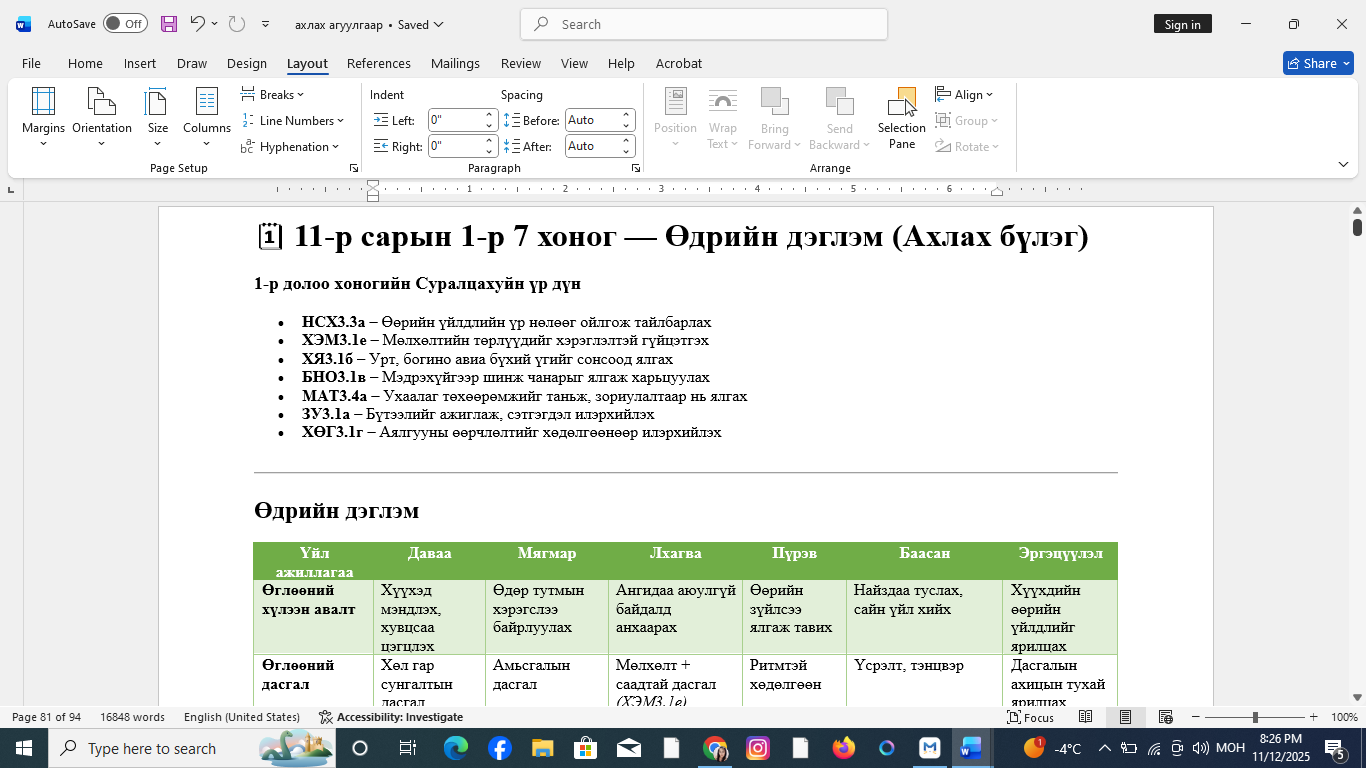The width and height of the screenshot is (1366, 768).
Task: Open the paper Size options
Action: tap(156, 117)
